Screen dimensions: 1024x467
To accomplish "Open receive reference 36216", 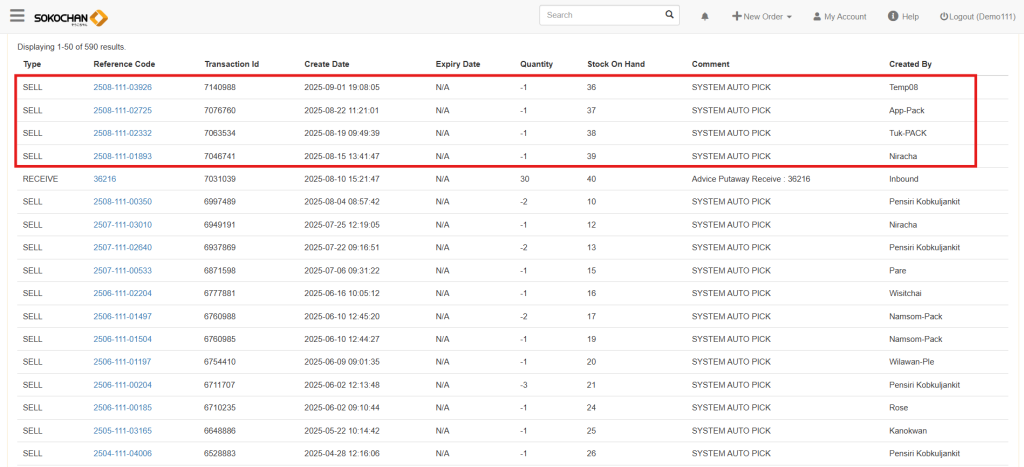I will (x=105, y=178).
